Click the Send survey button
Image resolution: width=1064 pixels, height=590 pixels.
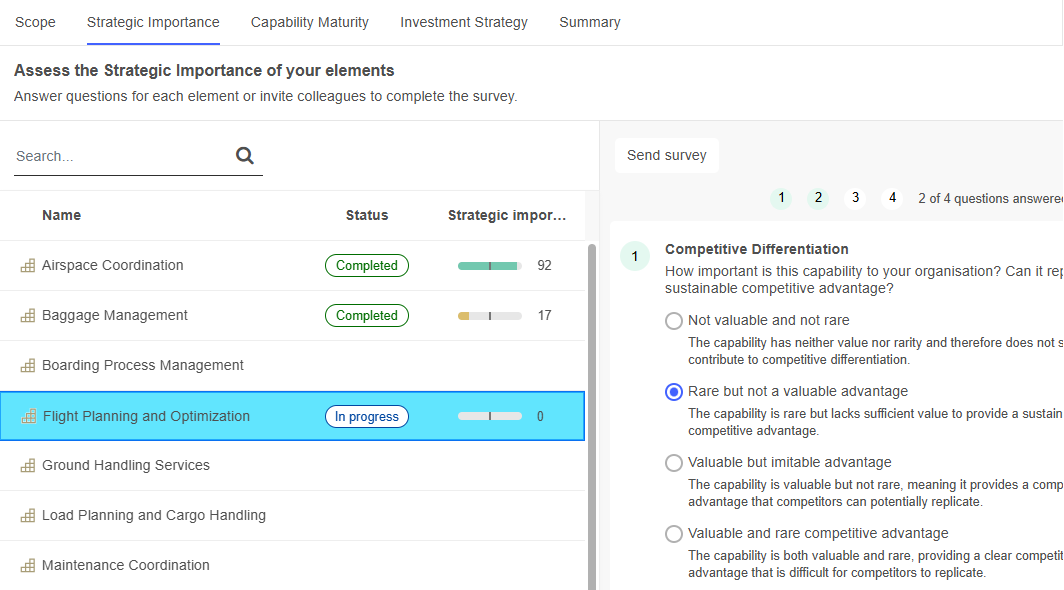point(666,155)
